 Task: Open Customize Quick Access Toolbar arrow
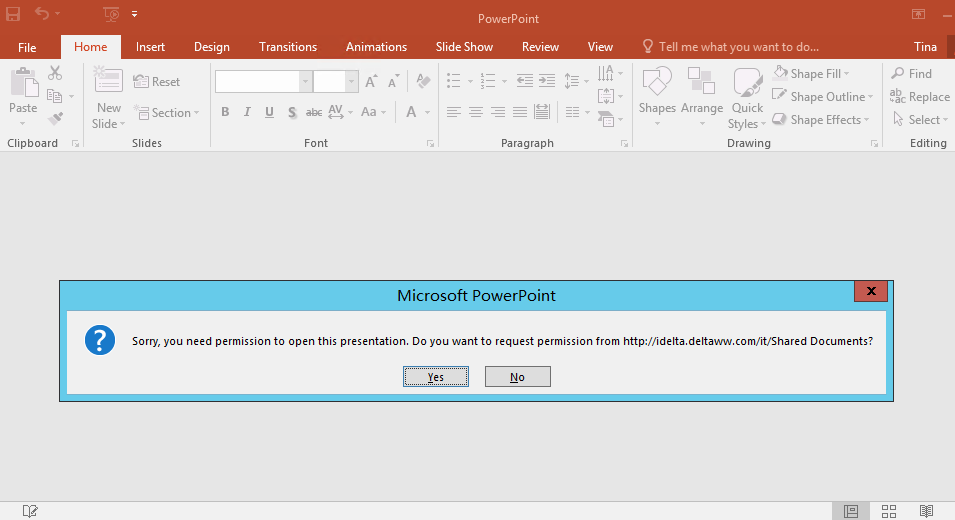pos(135,14)
